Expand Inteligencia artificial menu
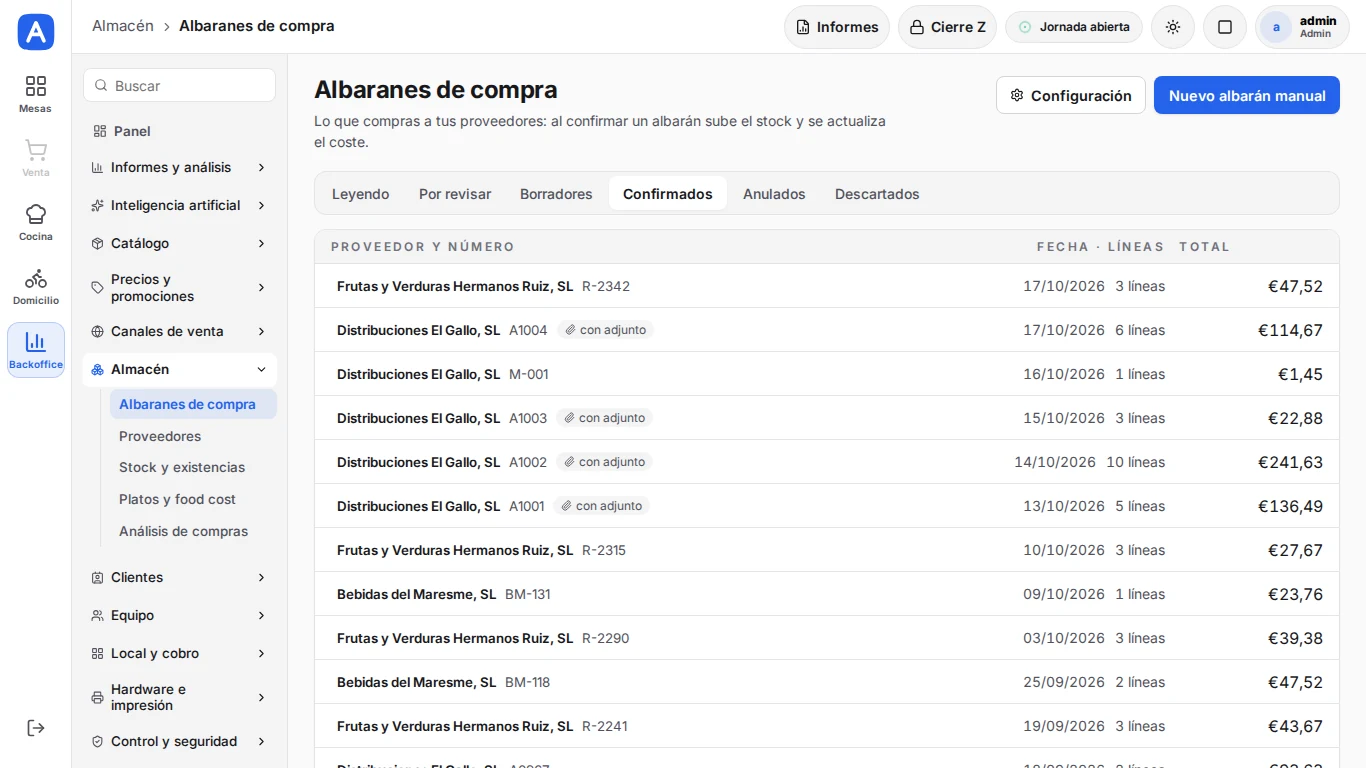This screenshot has width=1366, height=768. pyautogui.click(x=179, y=205)
